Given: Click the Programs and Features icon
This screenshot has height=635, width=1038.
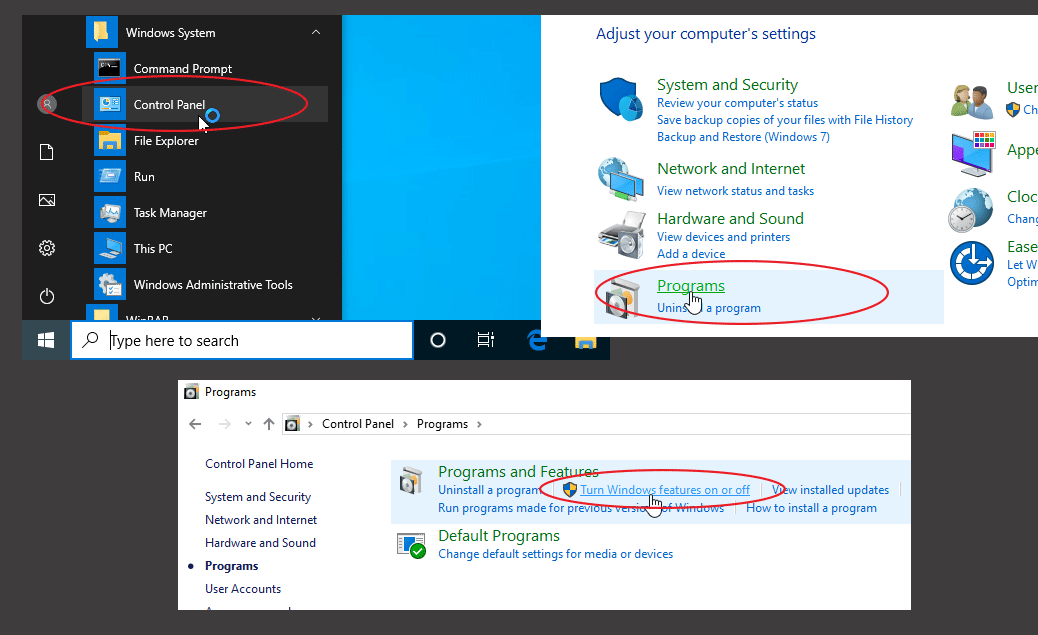Looking at the screenshot, I should point(411,481).
